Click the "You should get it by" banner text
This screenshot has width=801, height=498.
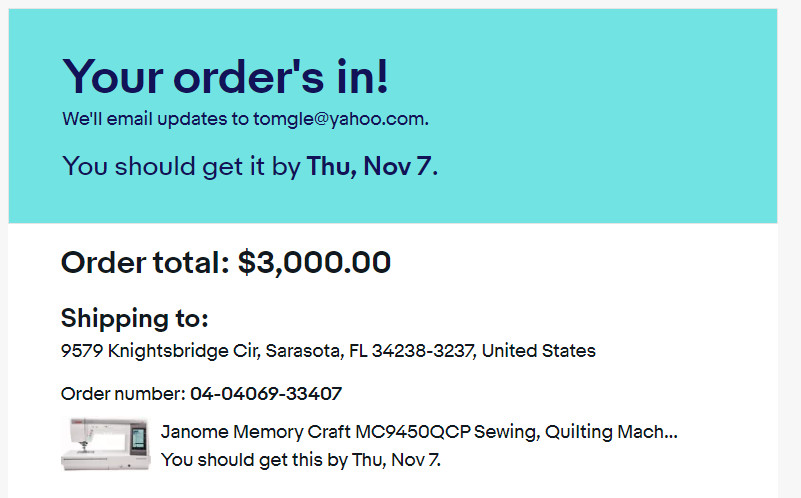tap(181, 167)
